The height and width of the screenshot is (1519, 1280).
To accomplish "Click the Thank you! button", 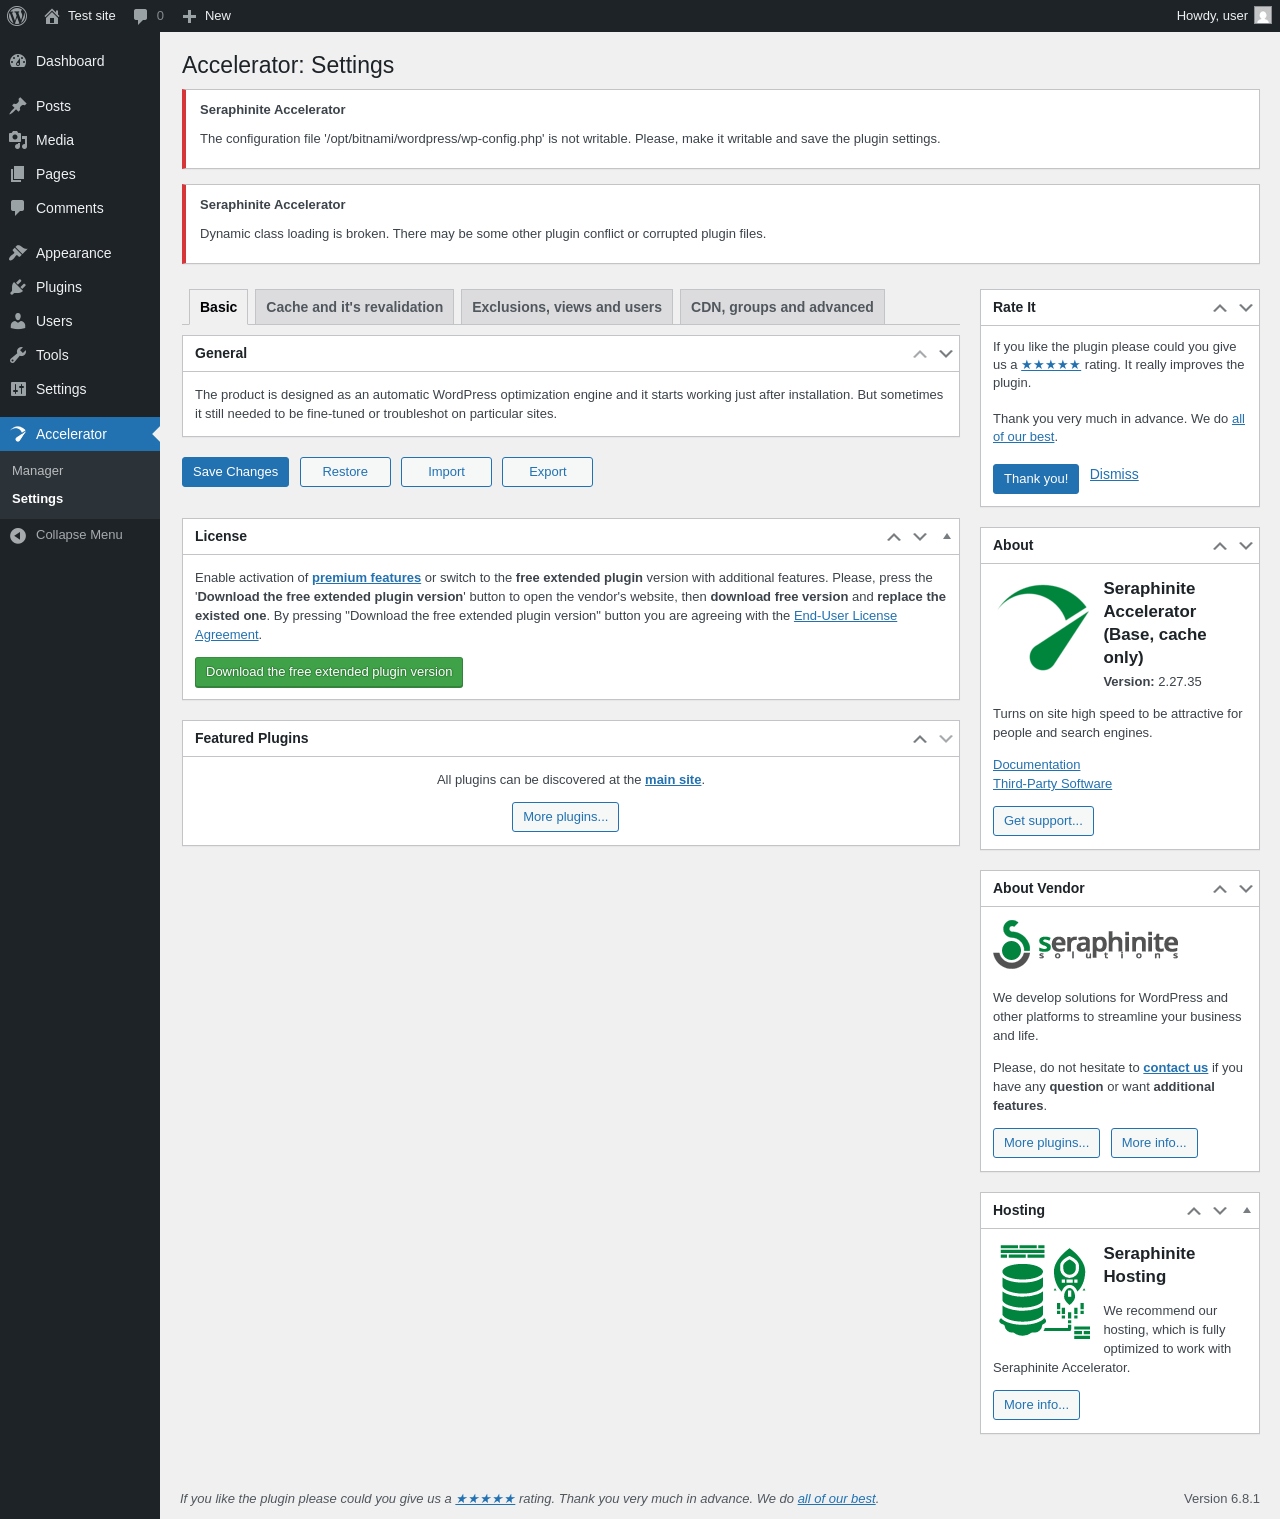I will pyautogui.click(x=1036, y=479).
